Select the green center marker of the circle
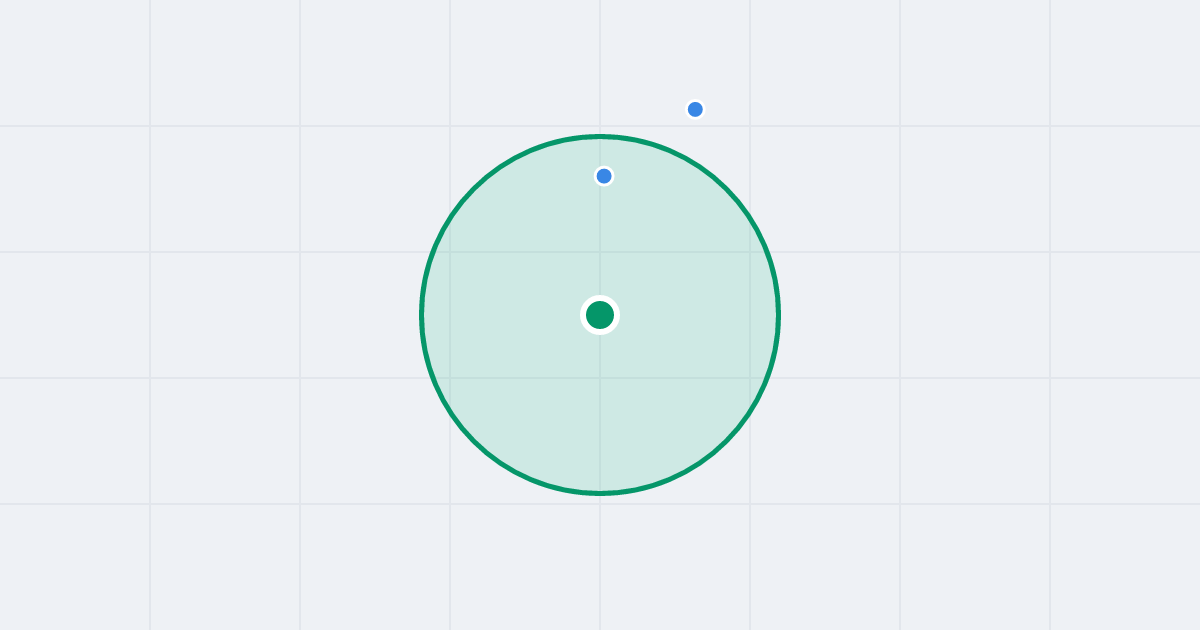 coord(600,315)
